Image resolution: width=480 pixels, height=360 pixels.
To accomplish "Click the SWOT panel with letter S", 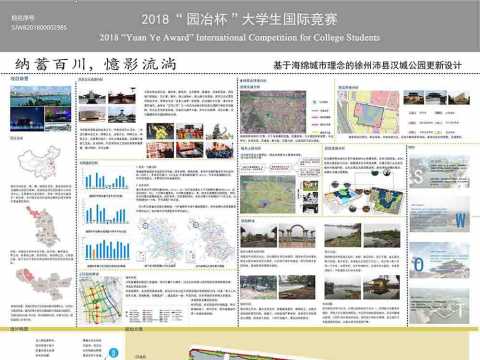I will [440, 171].
